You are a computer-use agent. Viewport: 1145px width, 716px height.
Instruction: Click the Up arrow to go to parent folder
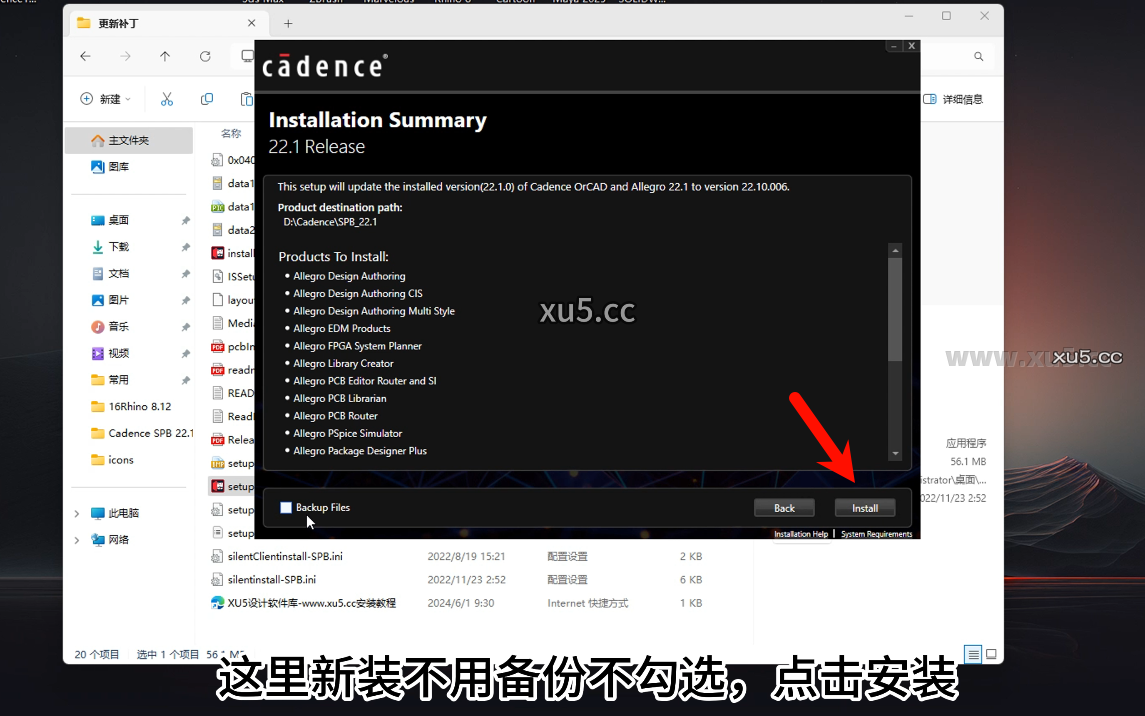(x=165, y=56)
